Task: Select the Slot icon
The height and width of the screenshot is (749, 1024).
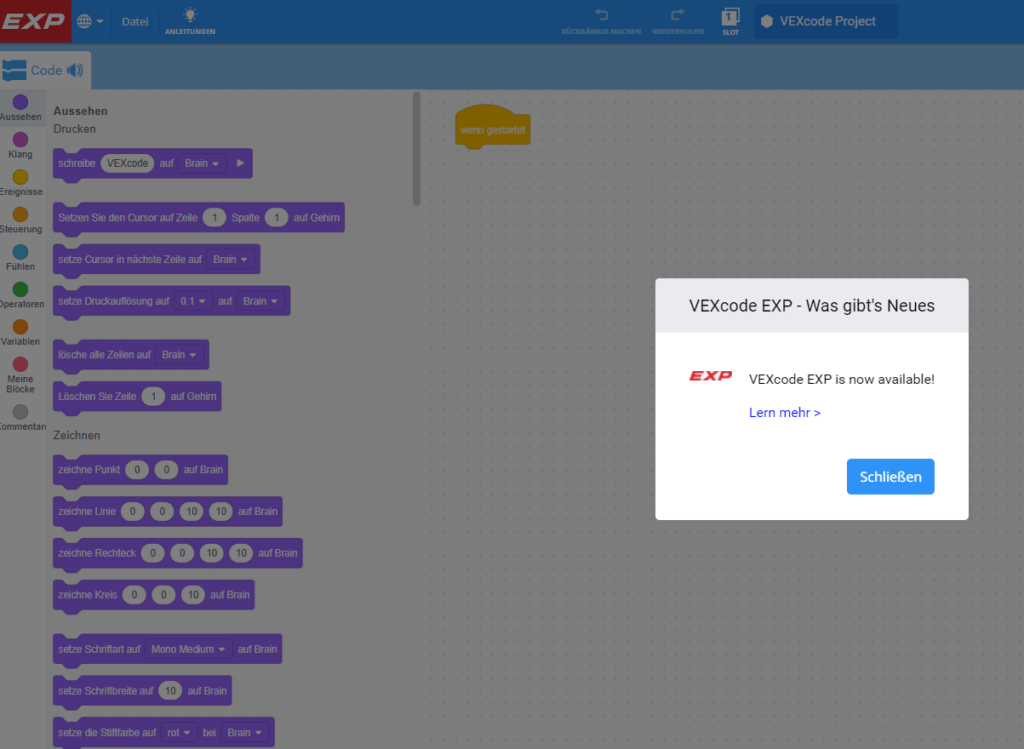Action: pos(730,21)
